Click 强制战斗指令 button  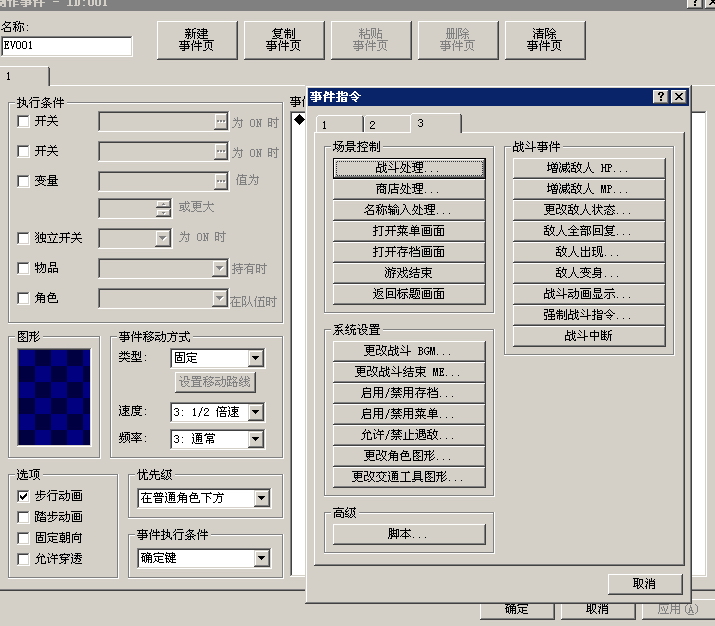coord(589,315)
